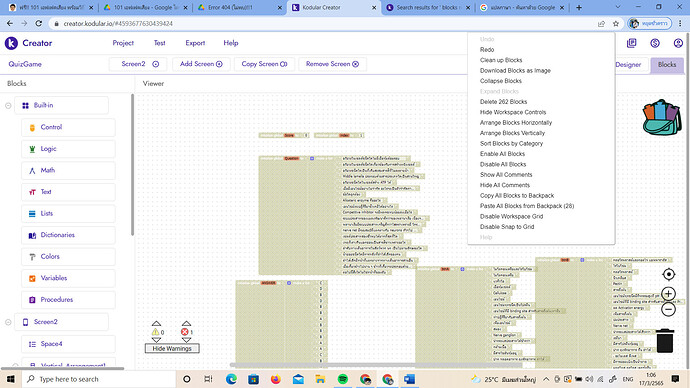The image size is (690, 388).
Task: Click the Math blocks icon
Action: point(32,170)
